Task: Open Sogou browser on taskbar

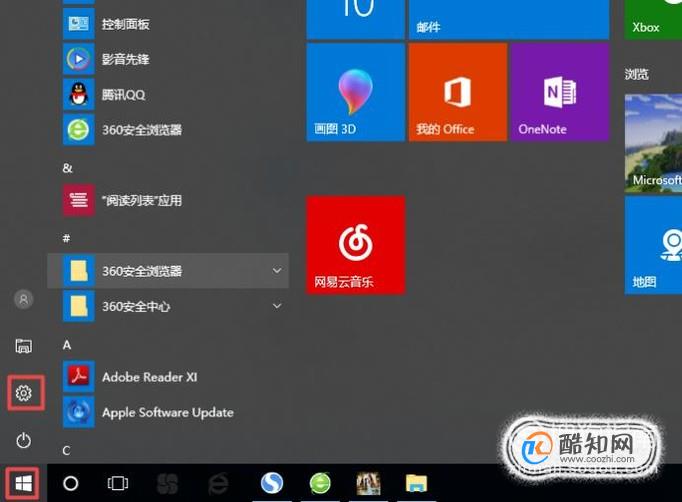Action: pyautogui.click(x=272, y=483)
